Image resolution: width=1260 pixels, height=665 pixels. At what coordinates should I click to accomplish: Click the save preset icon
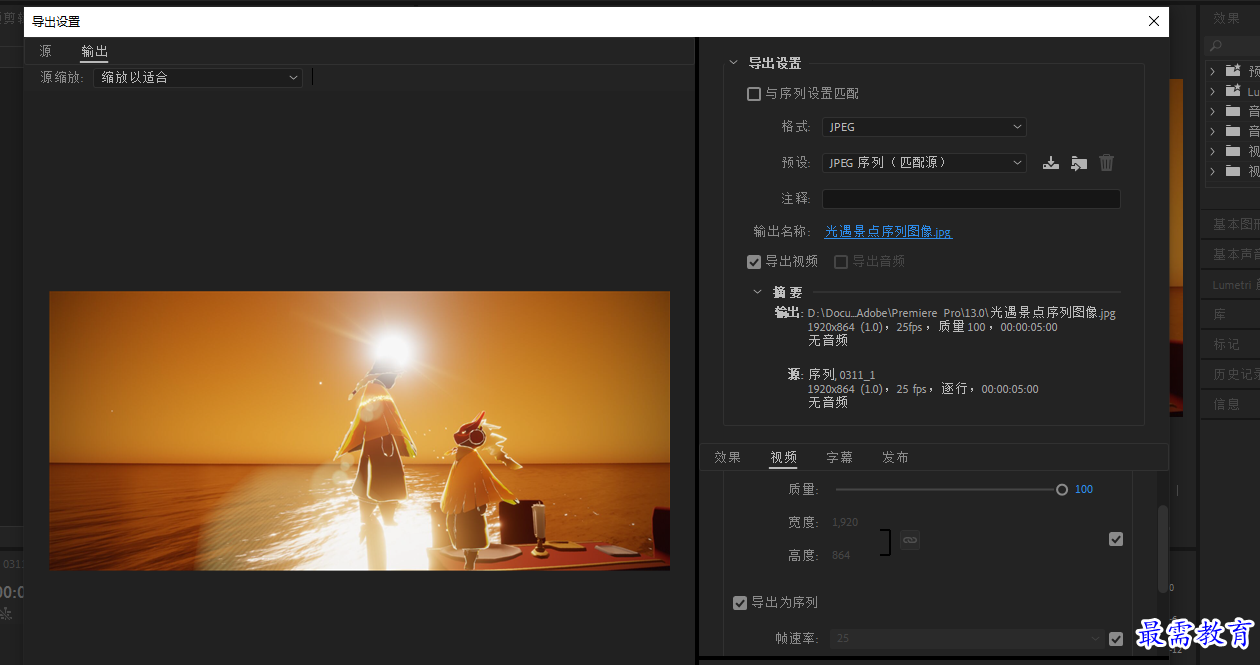point(1050,162)
